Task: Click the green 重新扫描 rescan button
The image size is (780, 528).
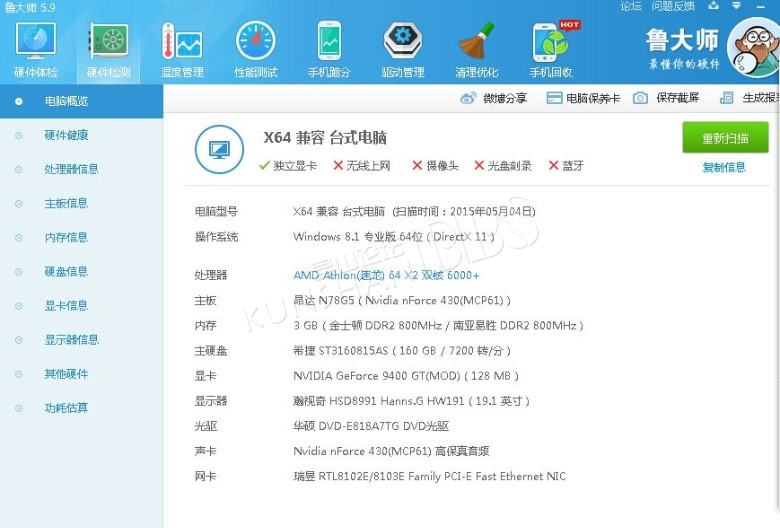Action: click(725, 138)
